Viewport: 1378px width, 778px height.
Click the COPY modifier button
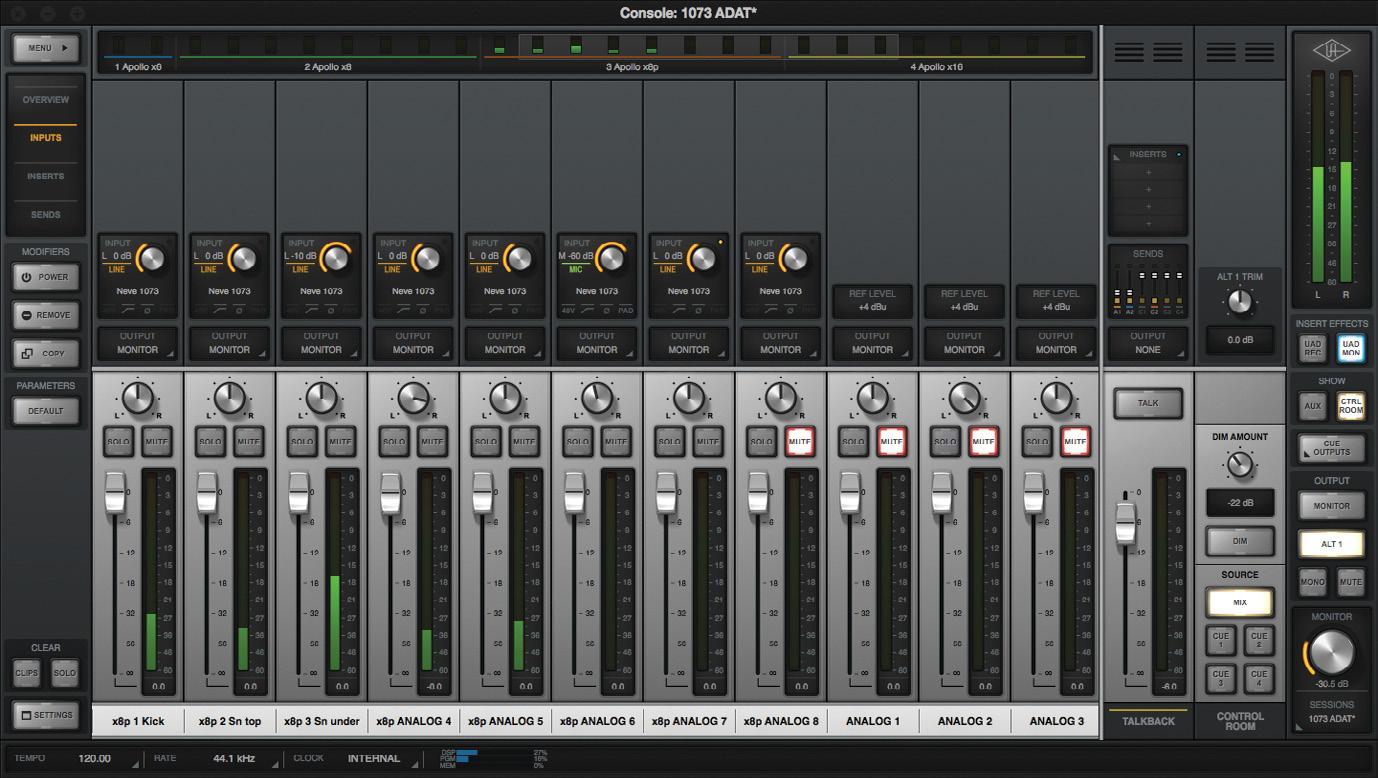pyautogui.click(x=46, y=353)
